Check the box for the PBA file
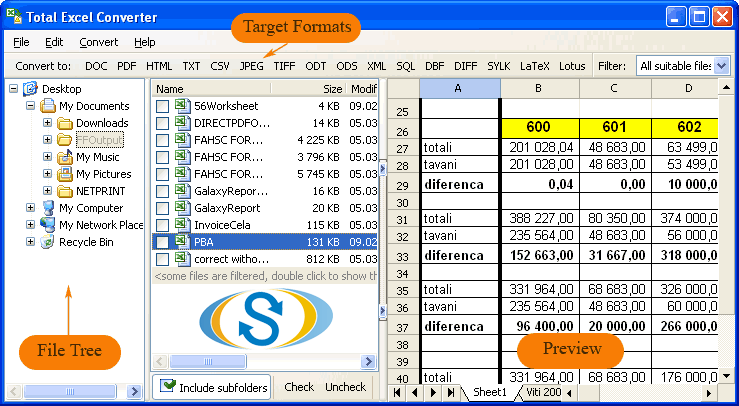739x406 pixels. 162,242
